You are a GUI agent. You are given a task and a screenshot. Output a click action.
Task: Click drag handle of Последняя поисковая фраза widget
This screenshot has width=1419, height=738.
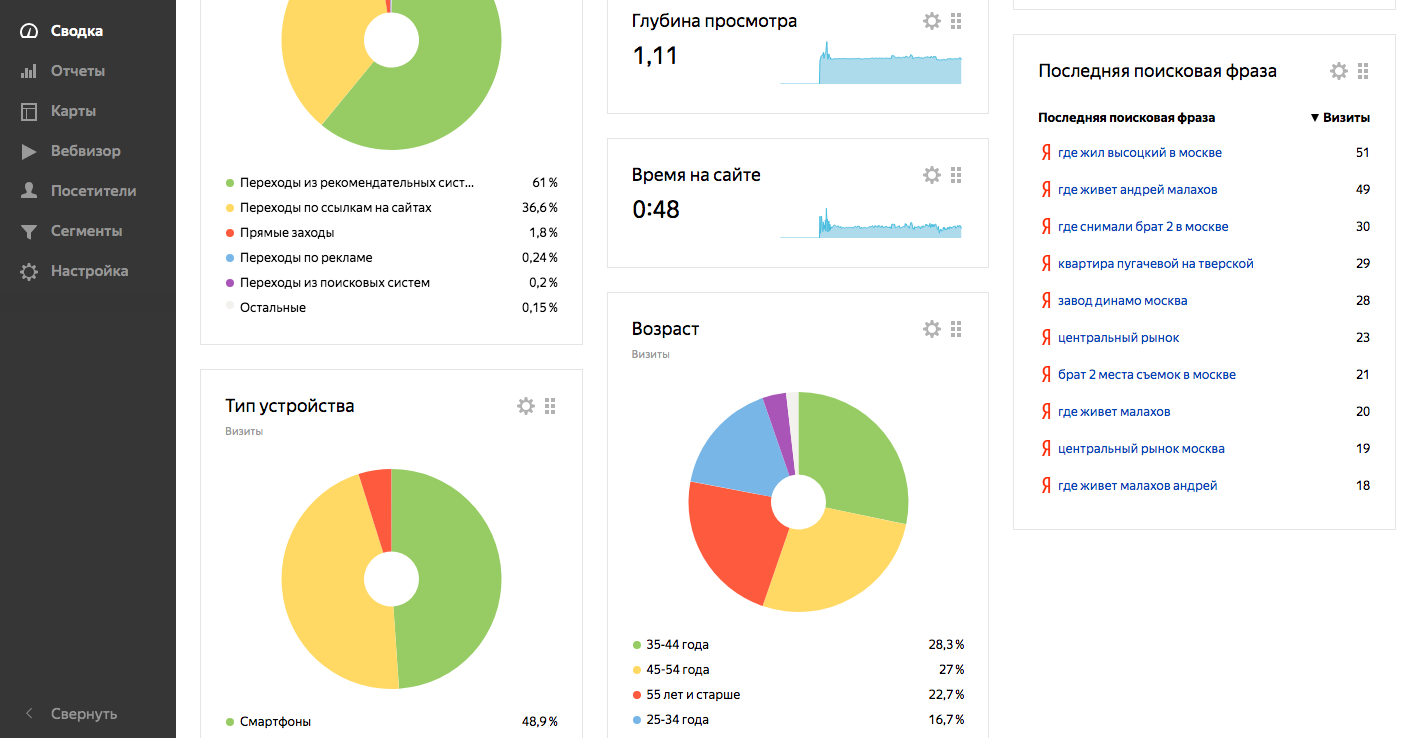tap(1363, 71)
